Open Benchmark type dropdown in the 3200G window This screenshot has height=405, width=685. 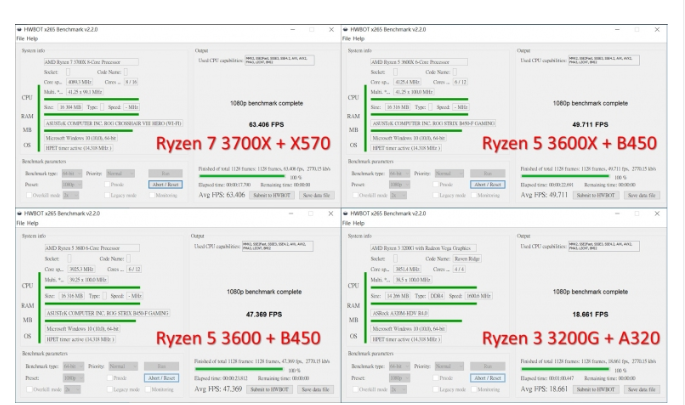click(x=399, y=366)
